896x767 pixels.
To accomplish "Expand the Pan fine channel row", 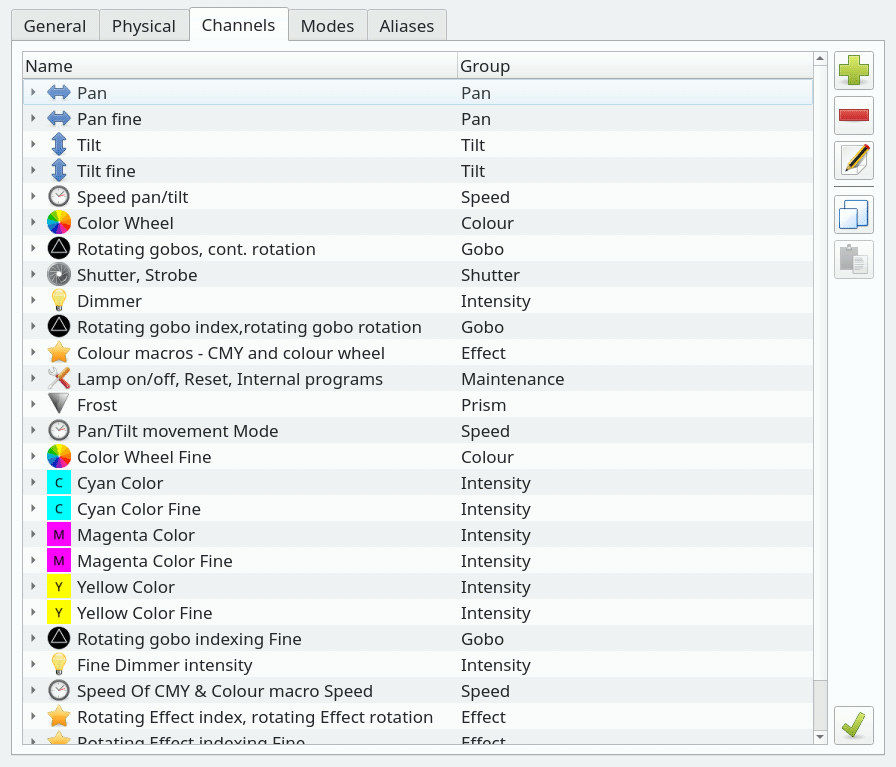I will click(33, 118).
